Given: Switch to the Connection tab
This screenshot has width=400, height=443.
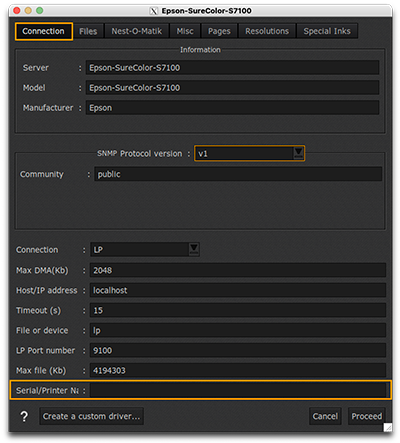Looking at the screenshot, I should (x=44, y=31).
